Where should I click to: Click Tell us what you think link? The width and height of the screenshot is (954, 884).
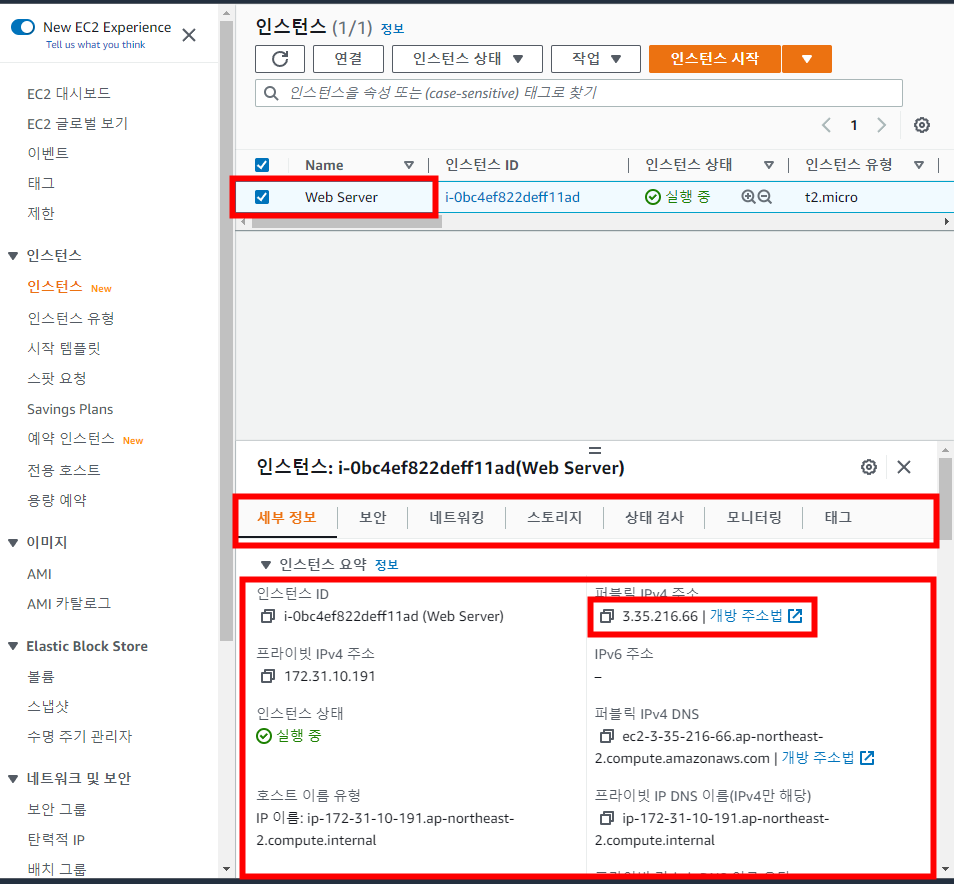96,44
